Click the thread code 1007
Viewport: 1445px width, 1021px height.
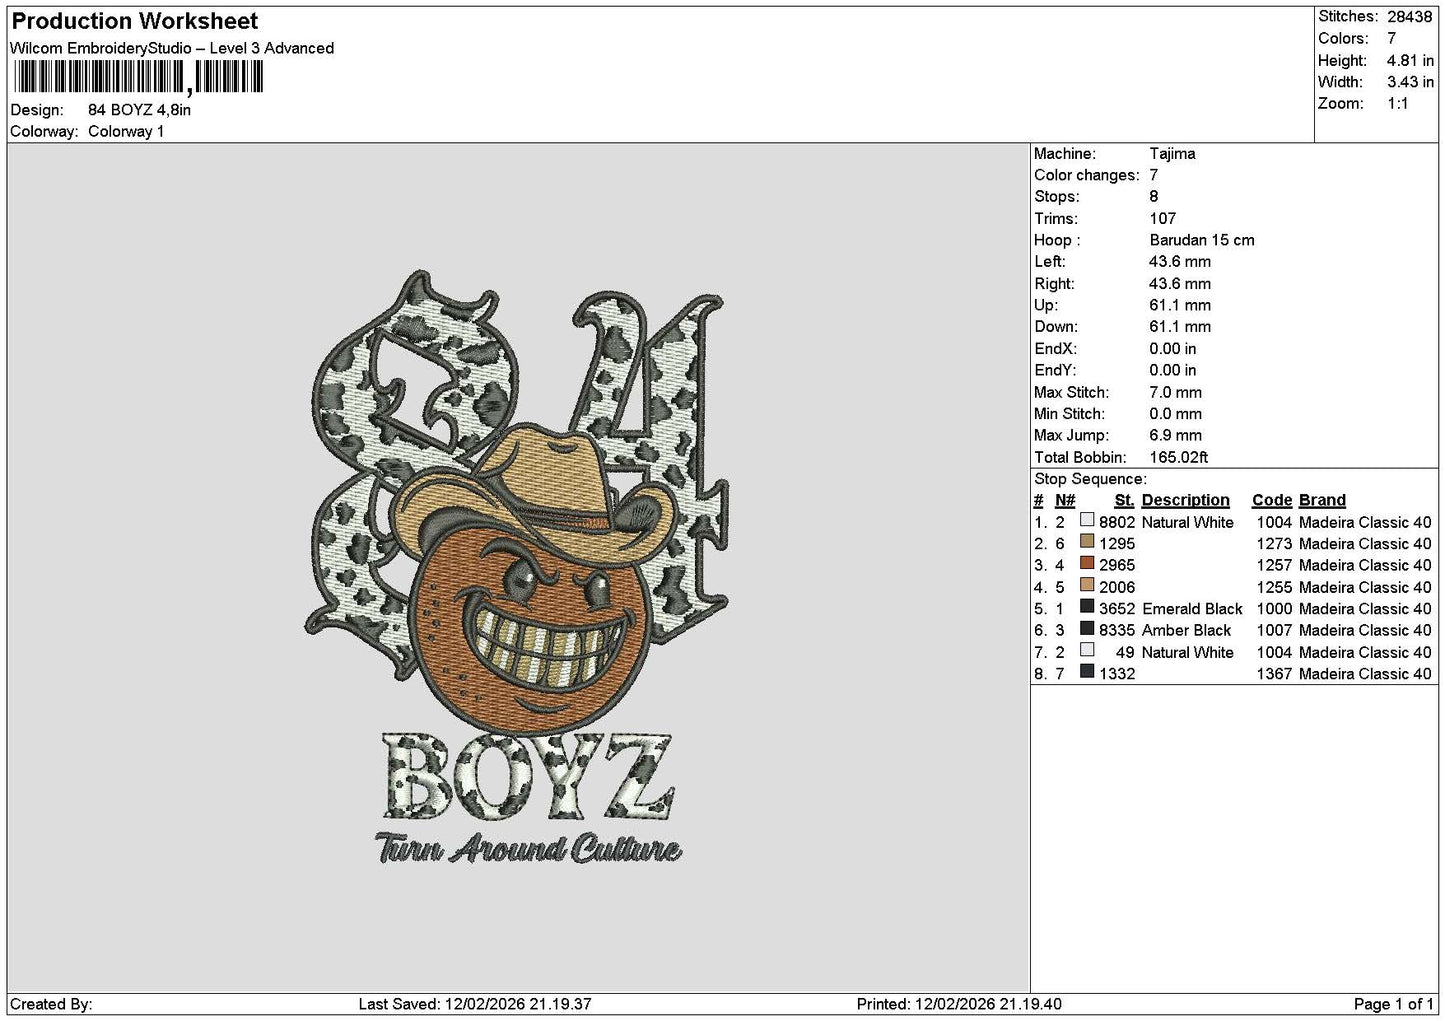1274,631
